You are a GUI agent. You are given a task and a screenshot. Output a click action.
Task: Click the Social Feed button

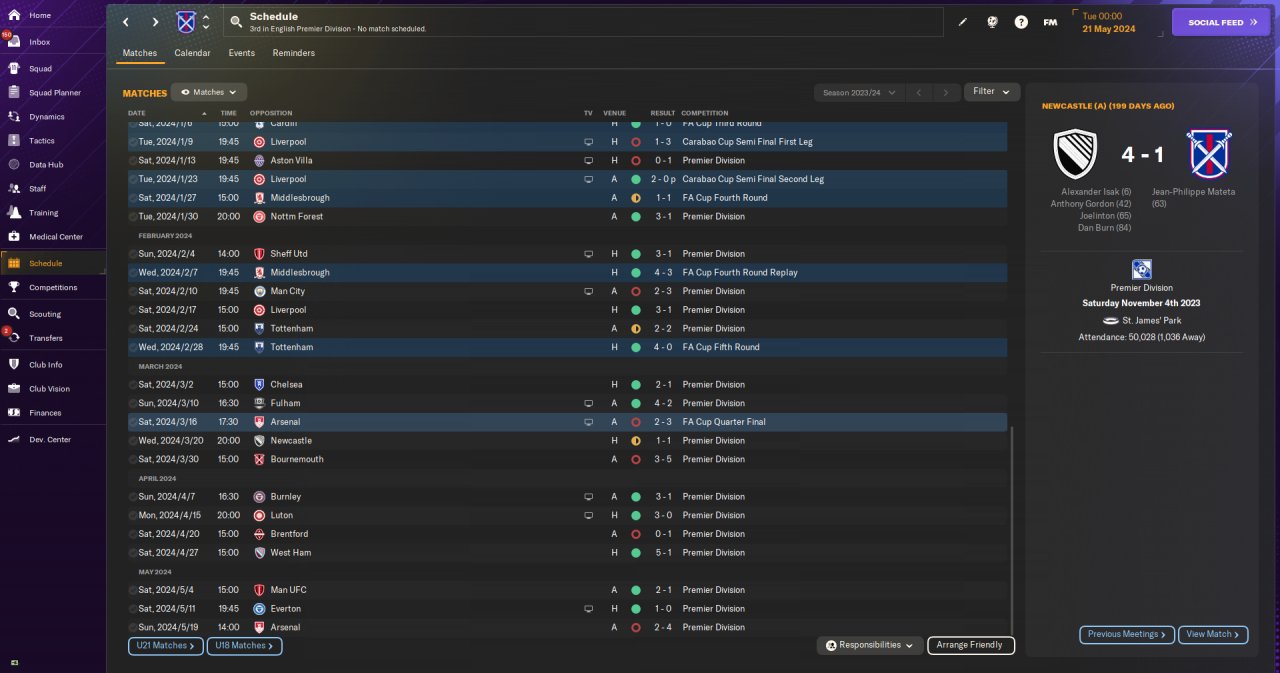pyautogui.click(x=1220, y=22)
